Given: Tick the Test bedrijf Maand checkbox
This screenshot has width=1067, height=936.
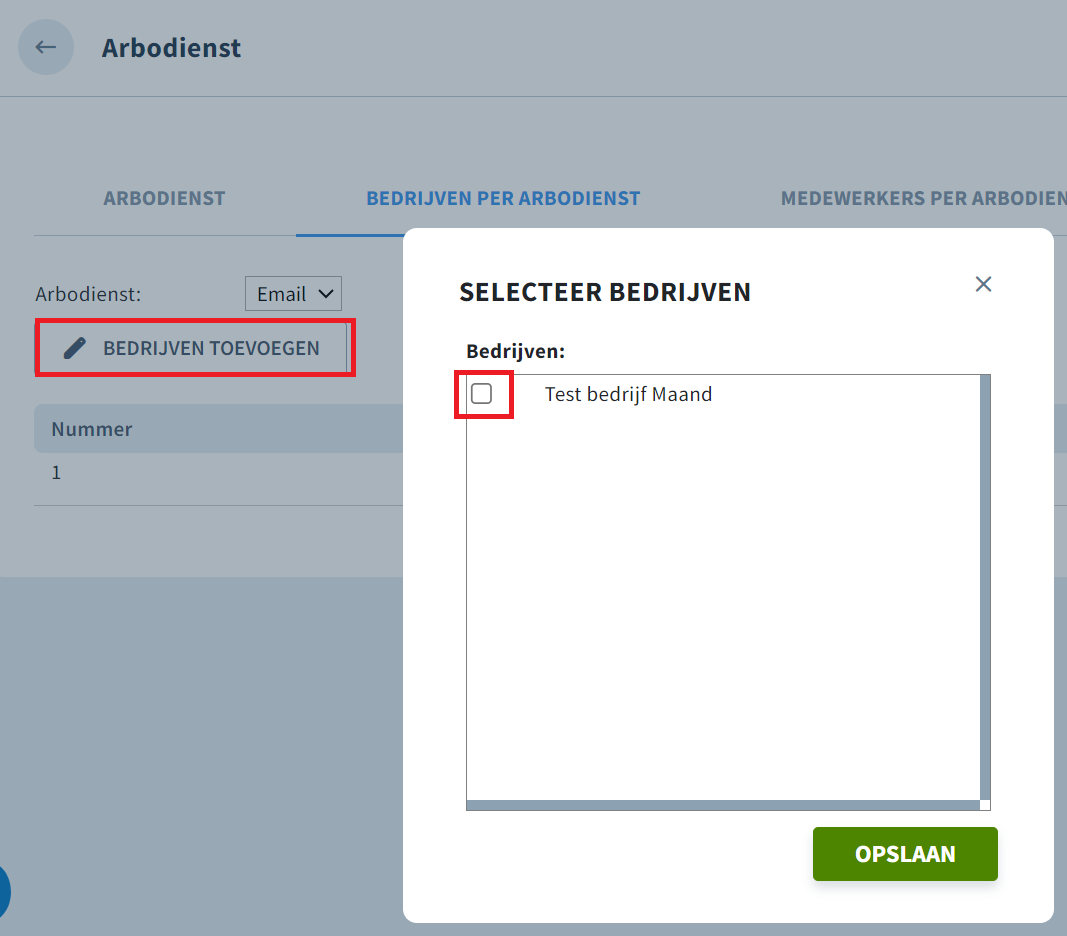Looking at the screenshot, I should [481, 393].
